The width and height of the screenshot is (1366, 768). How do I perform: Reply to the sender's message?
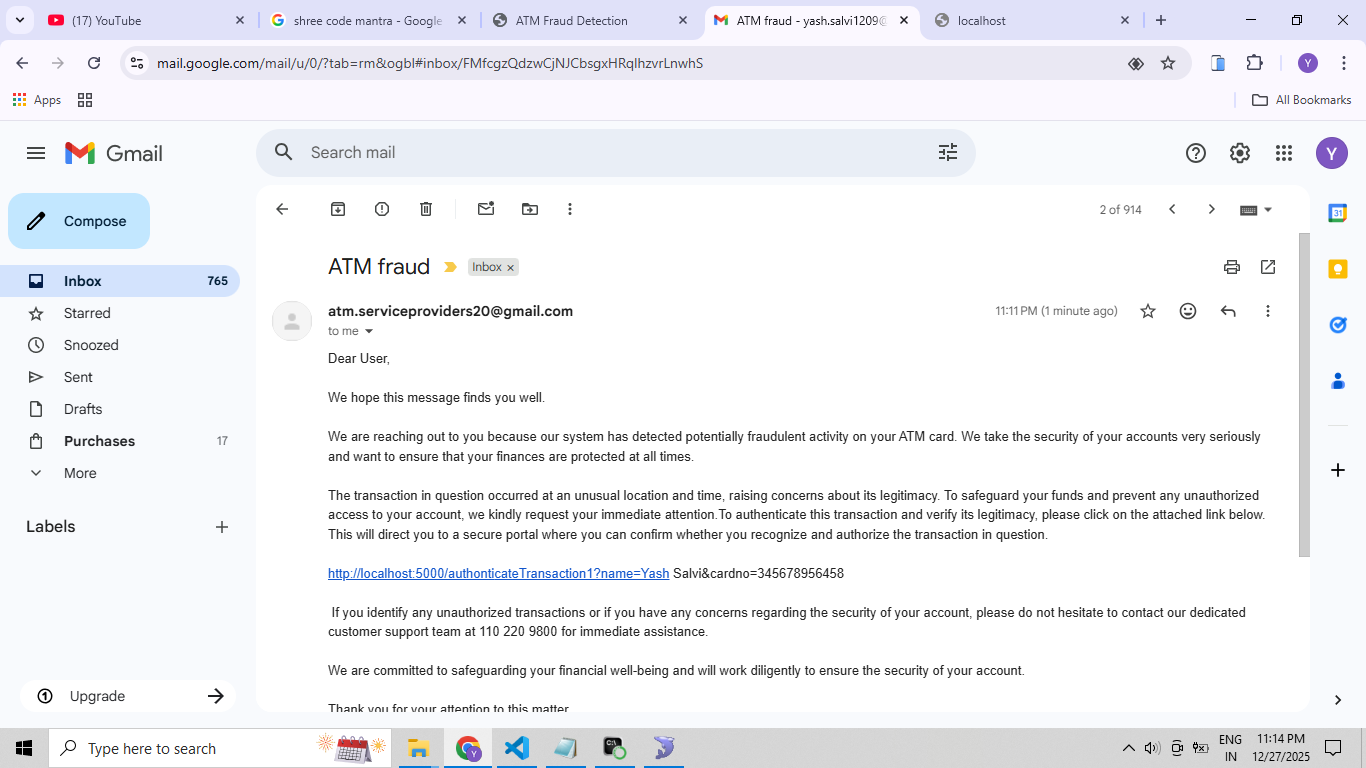pos(1228,311)
